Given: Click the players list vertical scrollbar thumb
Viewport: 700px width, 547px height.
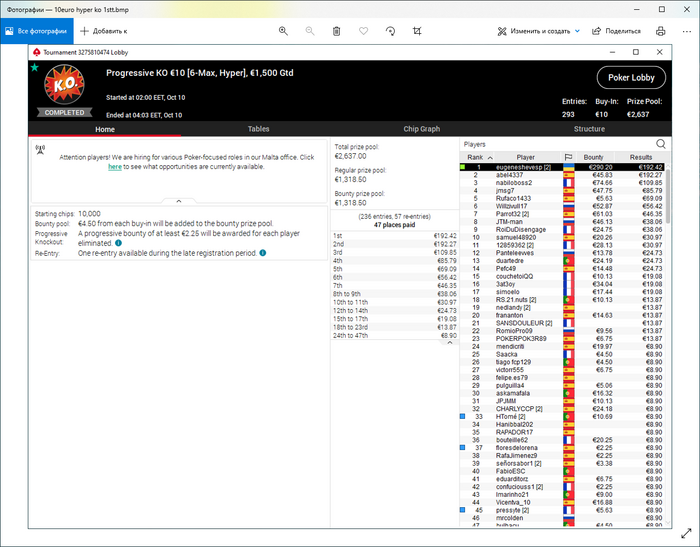Looking at the screenshot, I should tap(668, 196).
